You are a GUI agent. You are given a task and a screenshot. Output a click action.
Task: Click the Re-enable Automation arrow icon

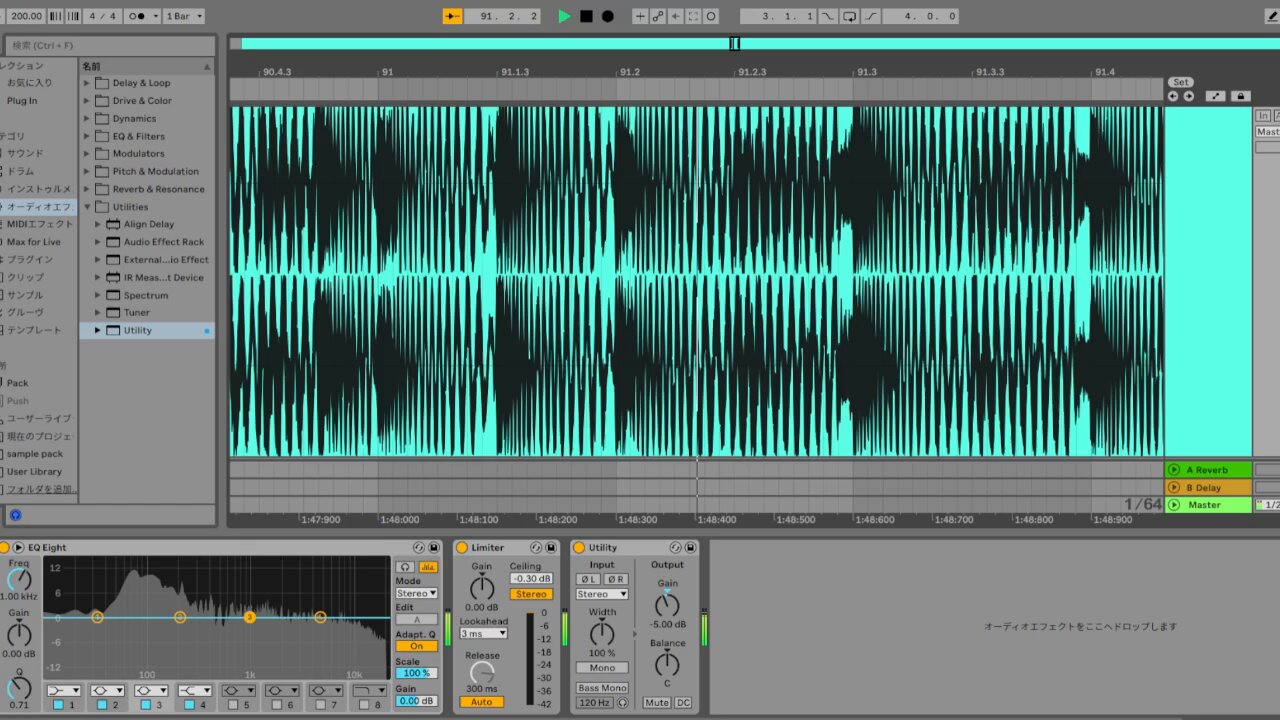(676, 16)
